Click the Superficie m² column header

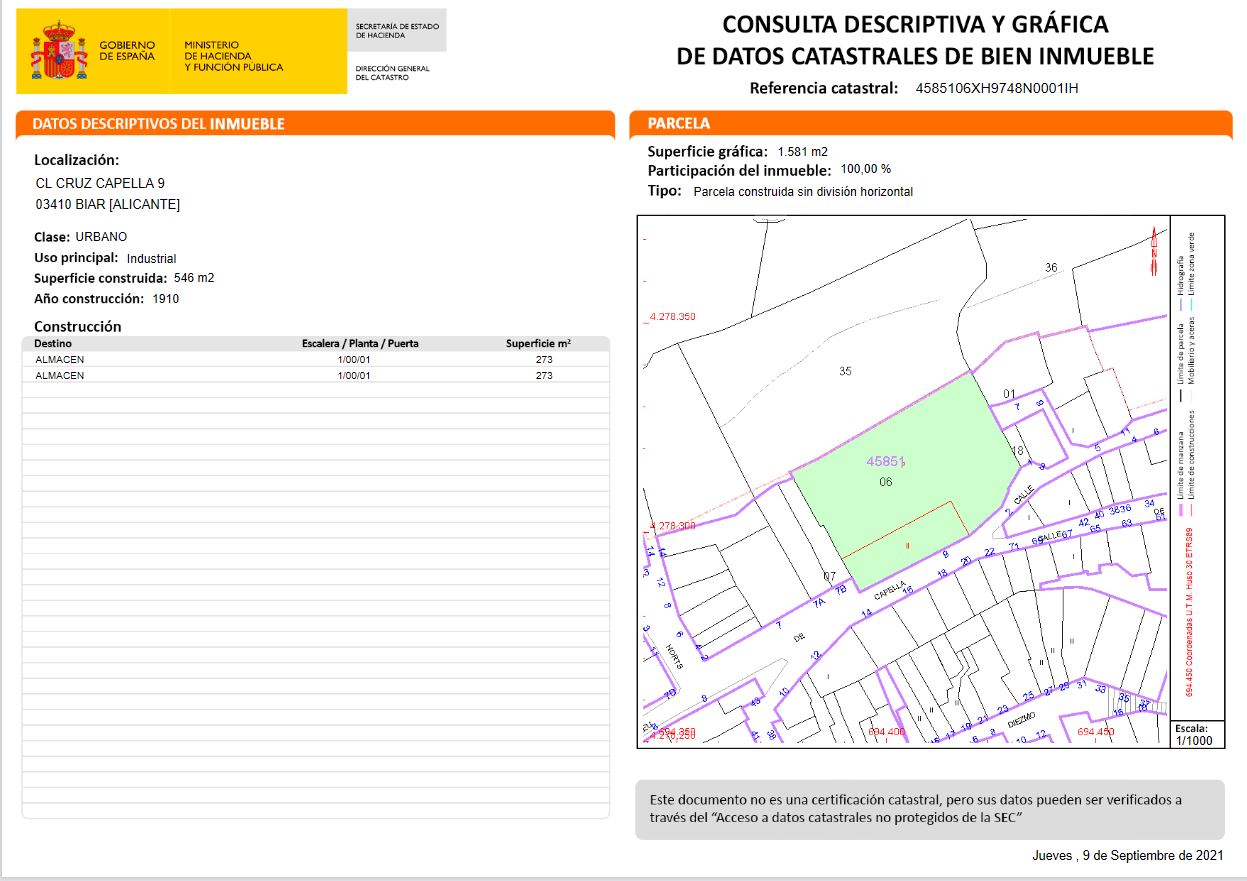pos(538,343)
